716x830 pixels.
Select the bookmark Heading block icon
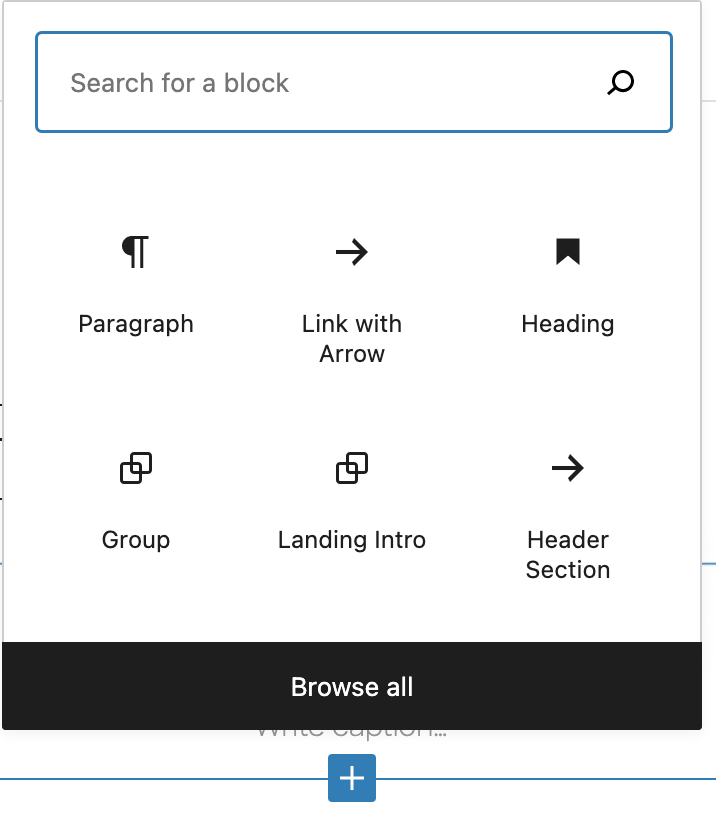click(568, 252)
